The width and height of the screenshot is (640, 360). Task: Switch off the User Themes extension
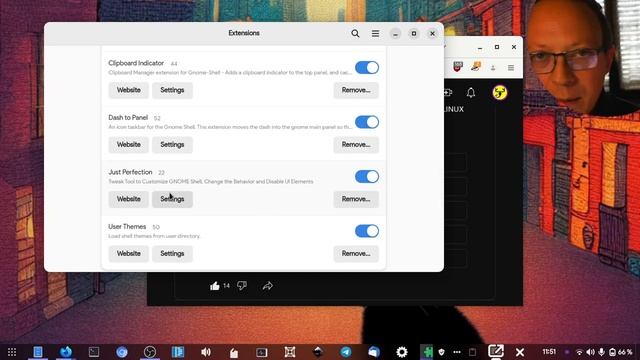pos(367,231)
